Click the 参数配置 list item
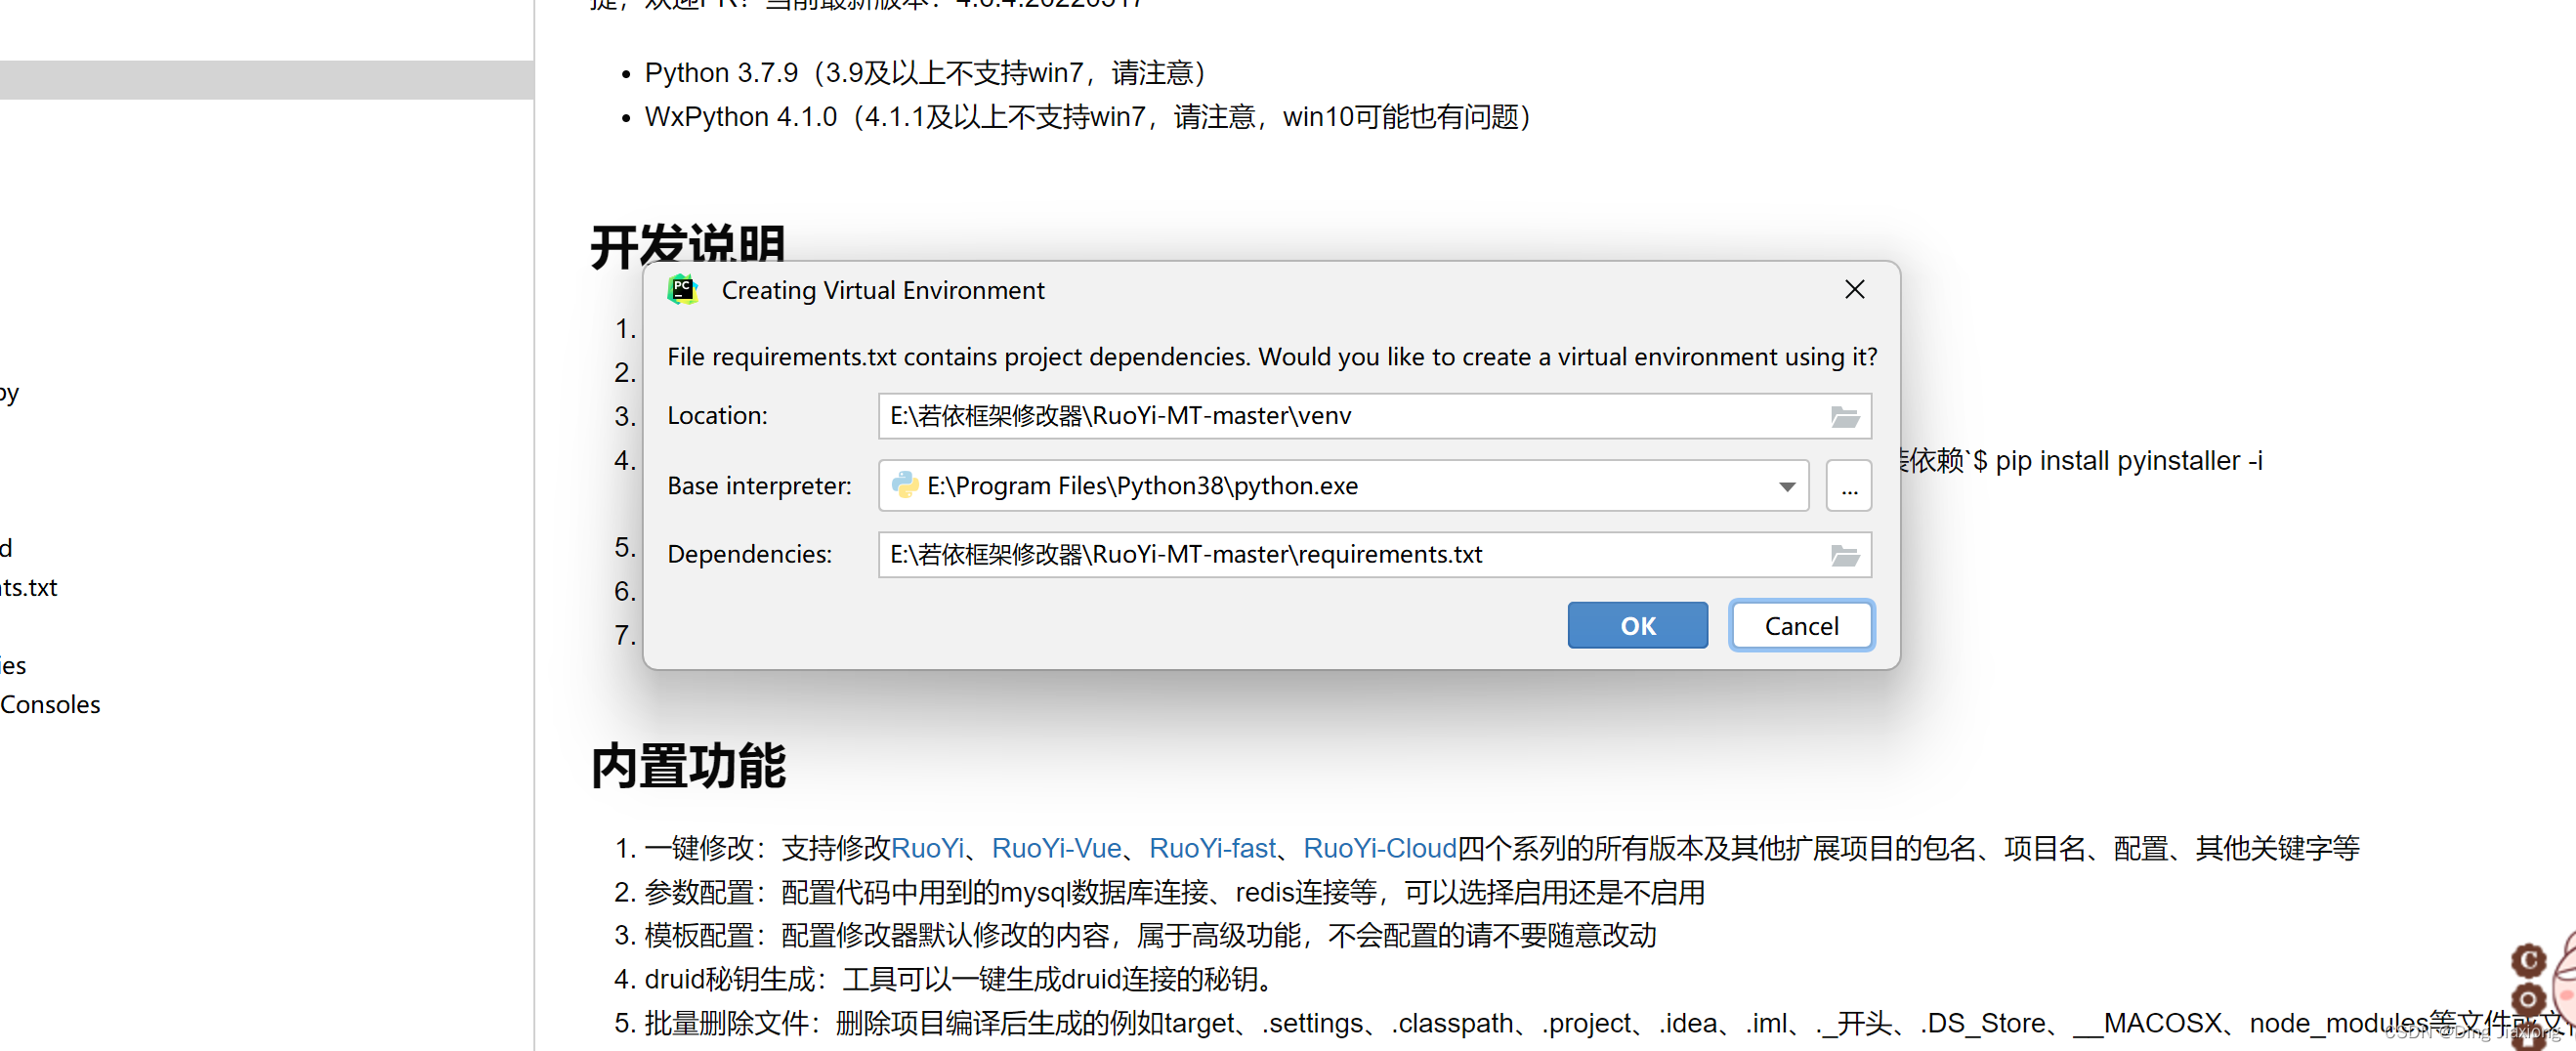This screenshot has width=2576, height=1051. (x=1174, y=892)
